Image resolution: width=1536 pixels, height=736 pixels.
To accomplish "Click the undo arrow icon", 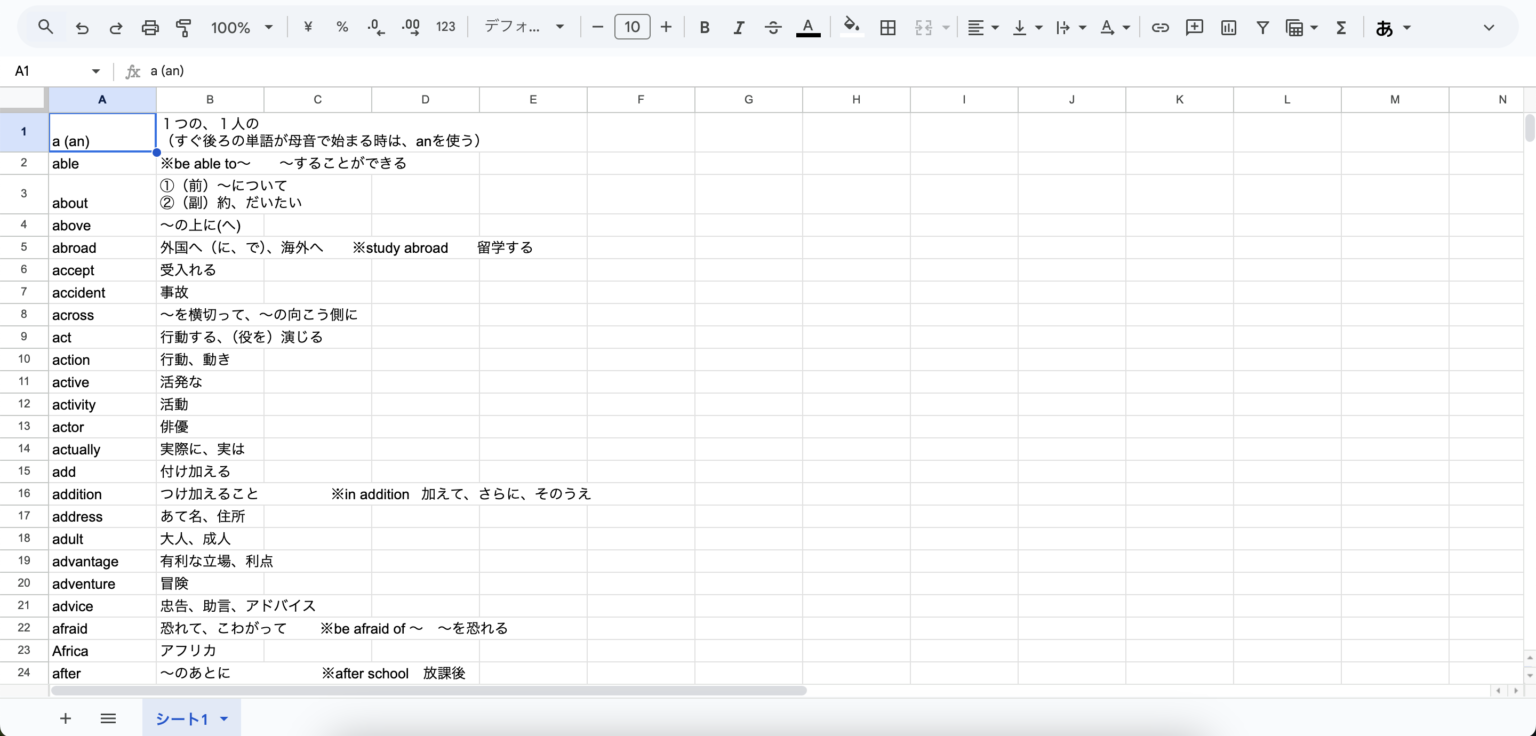I will coord(82,28).
